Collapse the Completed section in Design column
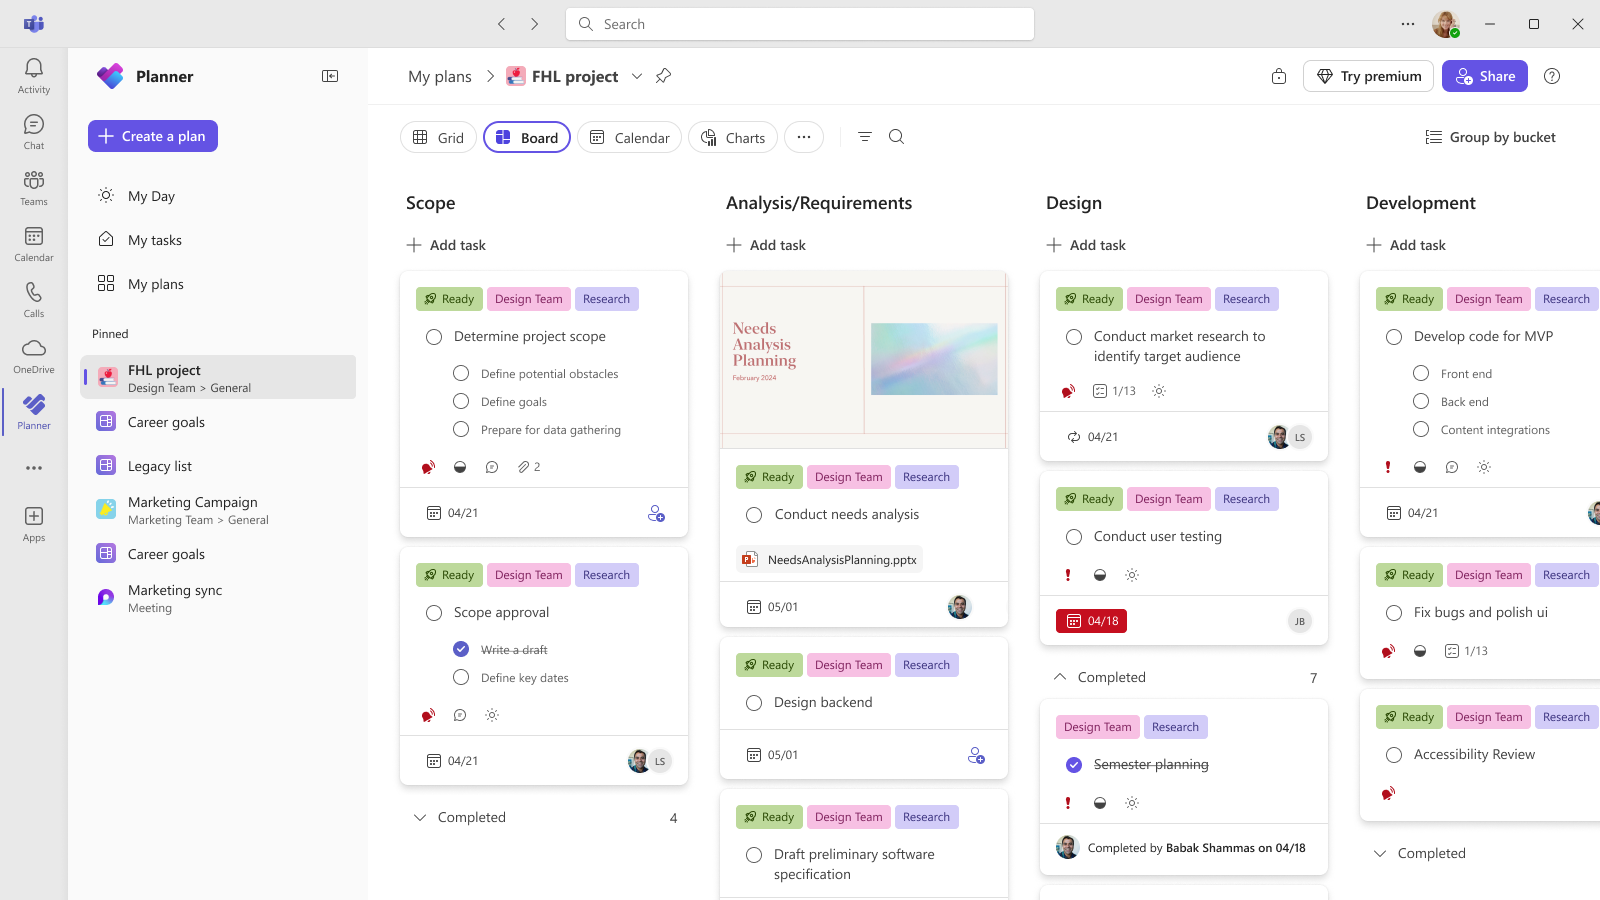 click(x=1060, y=676)
